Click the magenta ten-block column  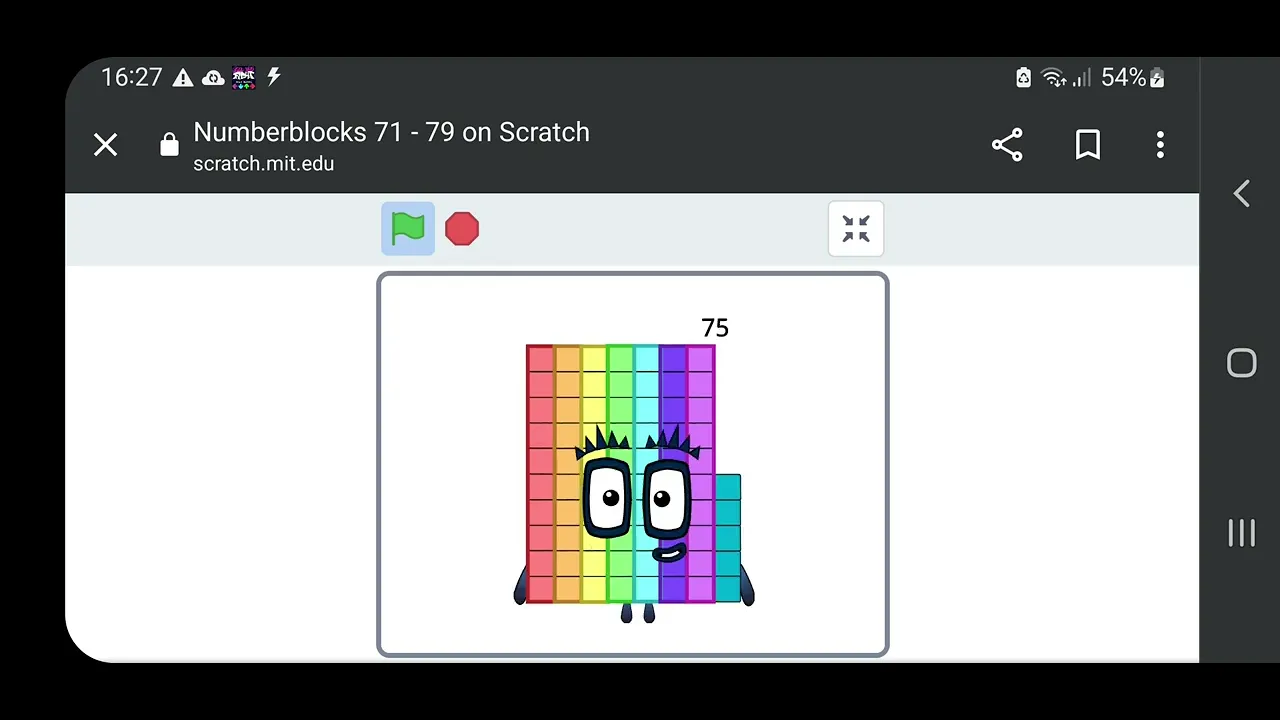point(701,474)
